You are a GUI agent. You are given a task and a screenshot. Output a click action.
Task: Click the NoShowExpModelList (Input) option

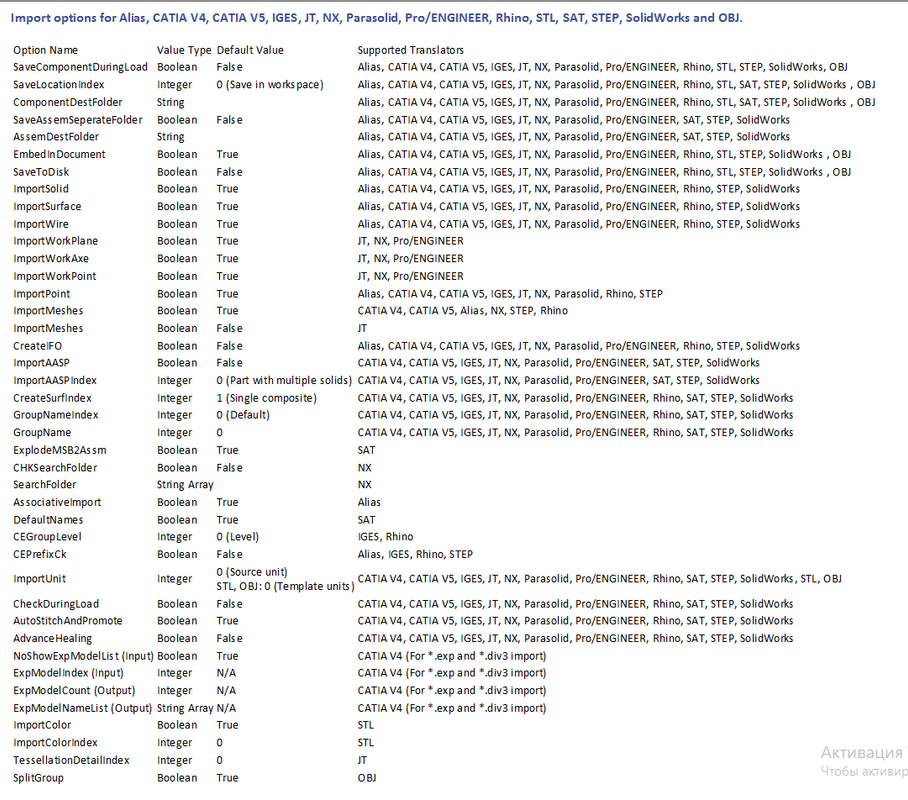[x=83, y=656]
